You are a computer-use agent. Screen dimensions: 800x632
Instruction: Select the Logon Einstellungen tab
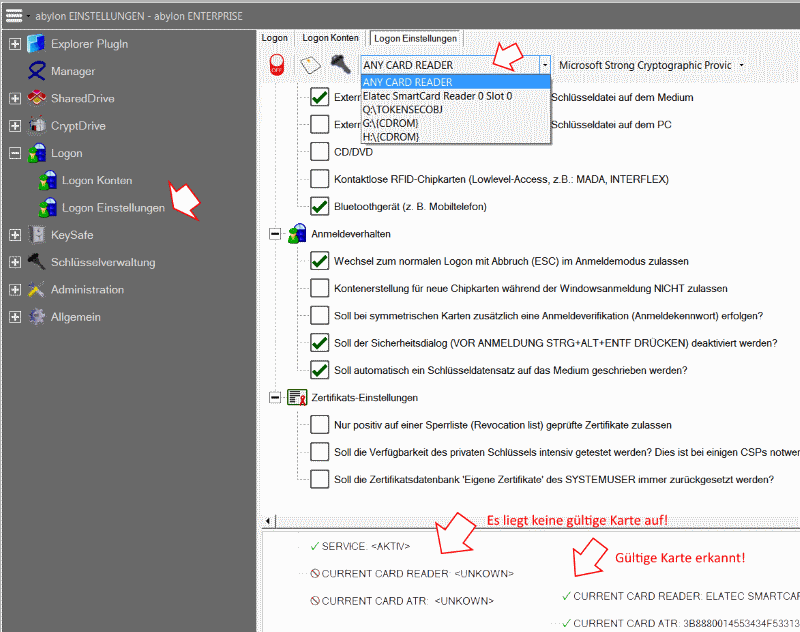tap(415, 39)
